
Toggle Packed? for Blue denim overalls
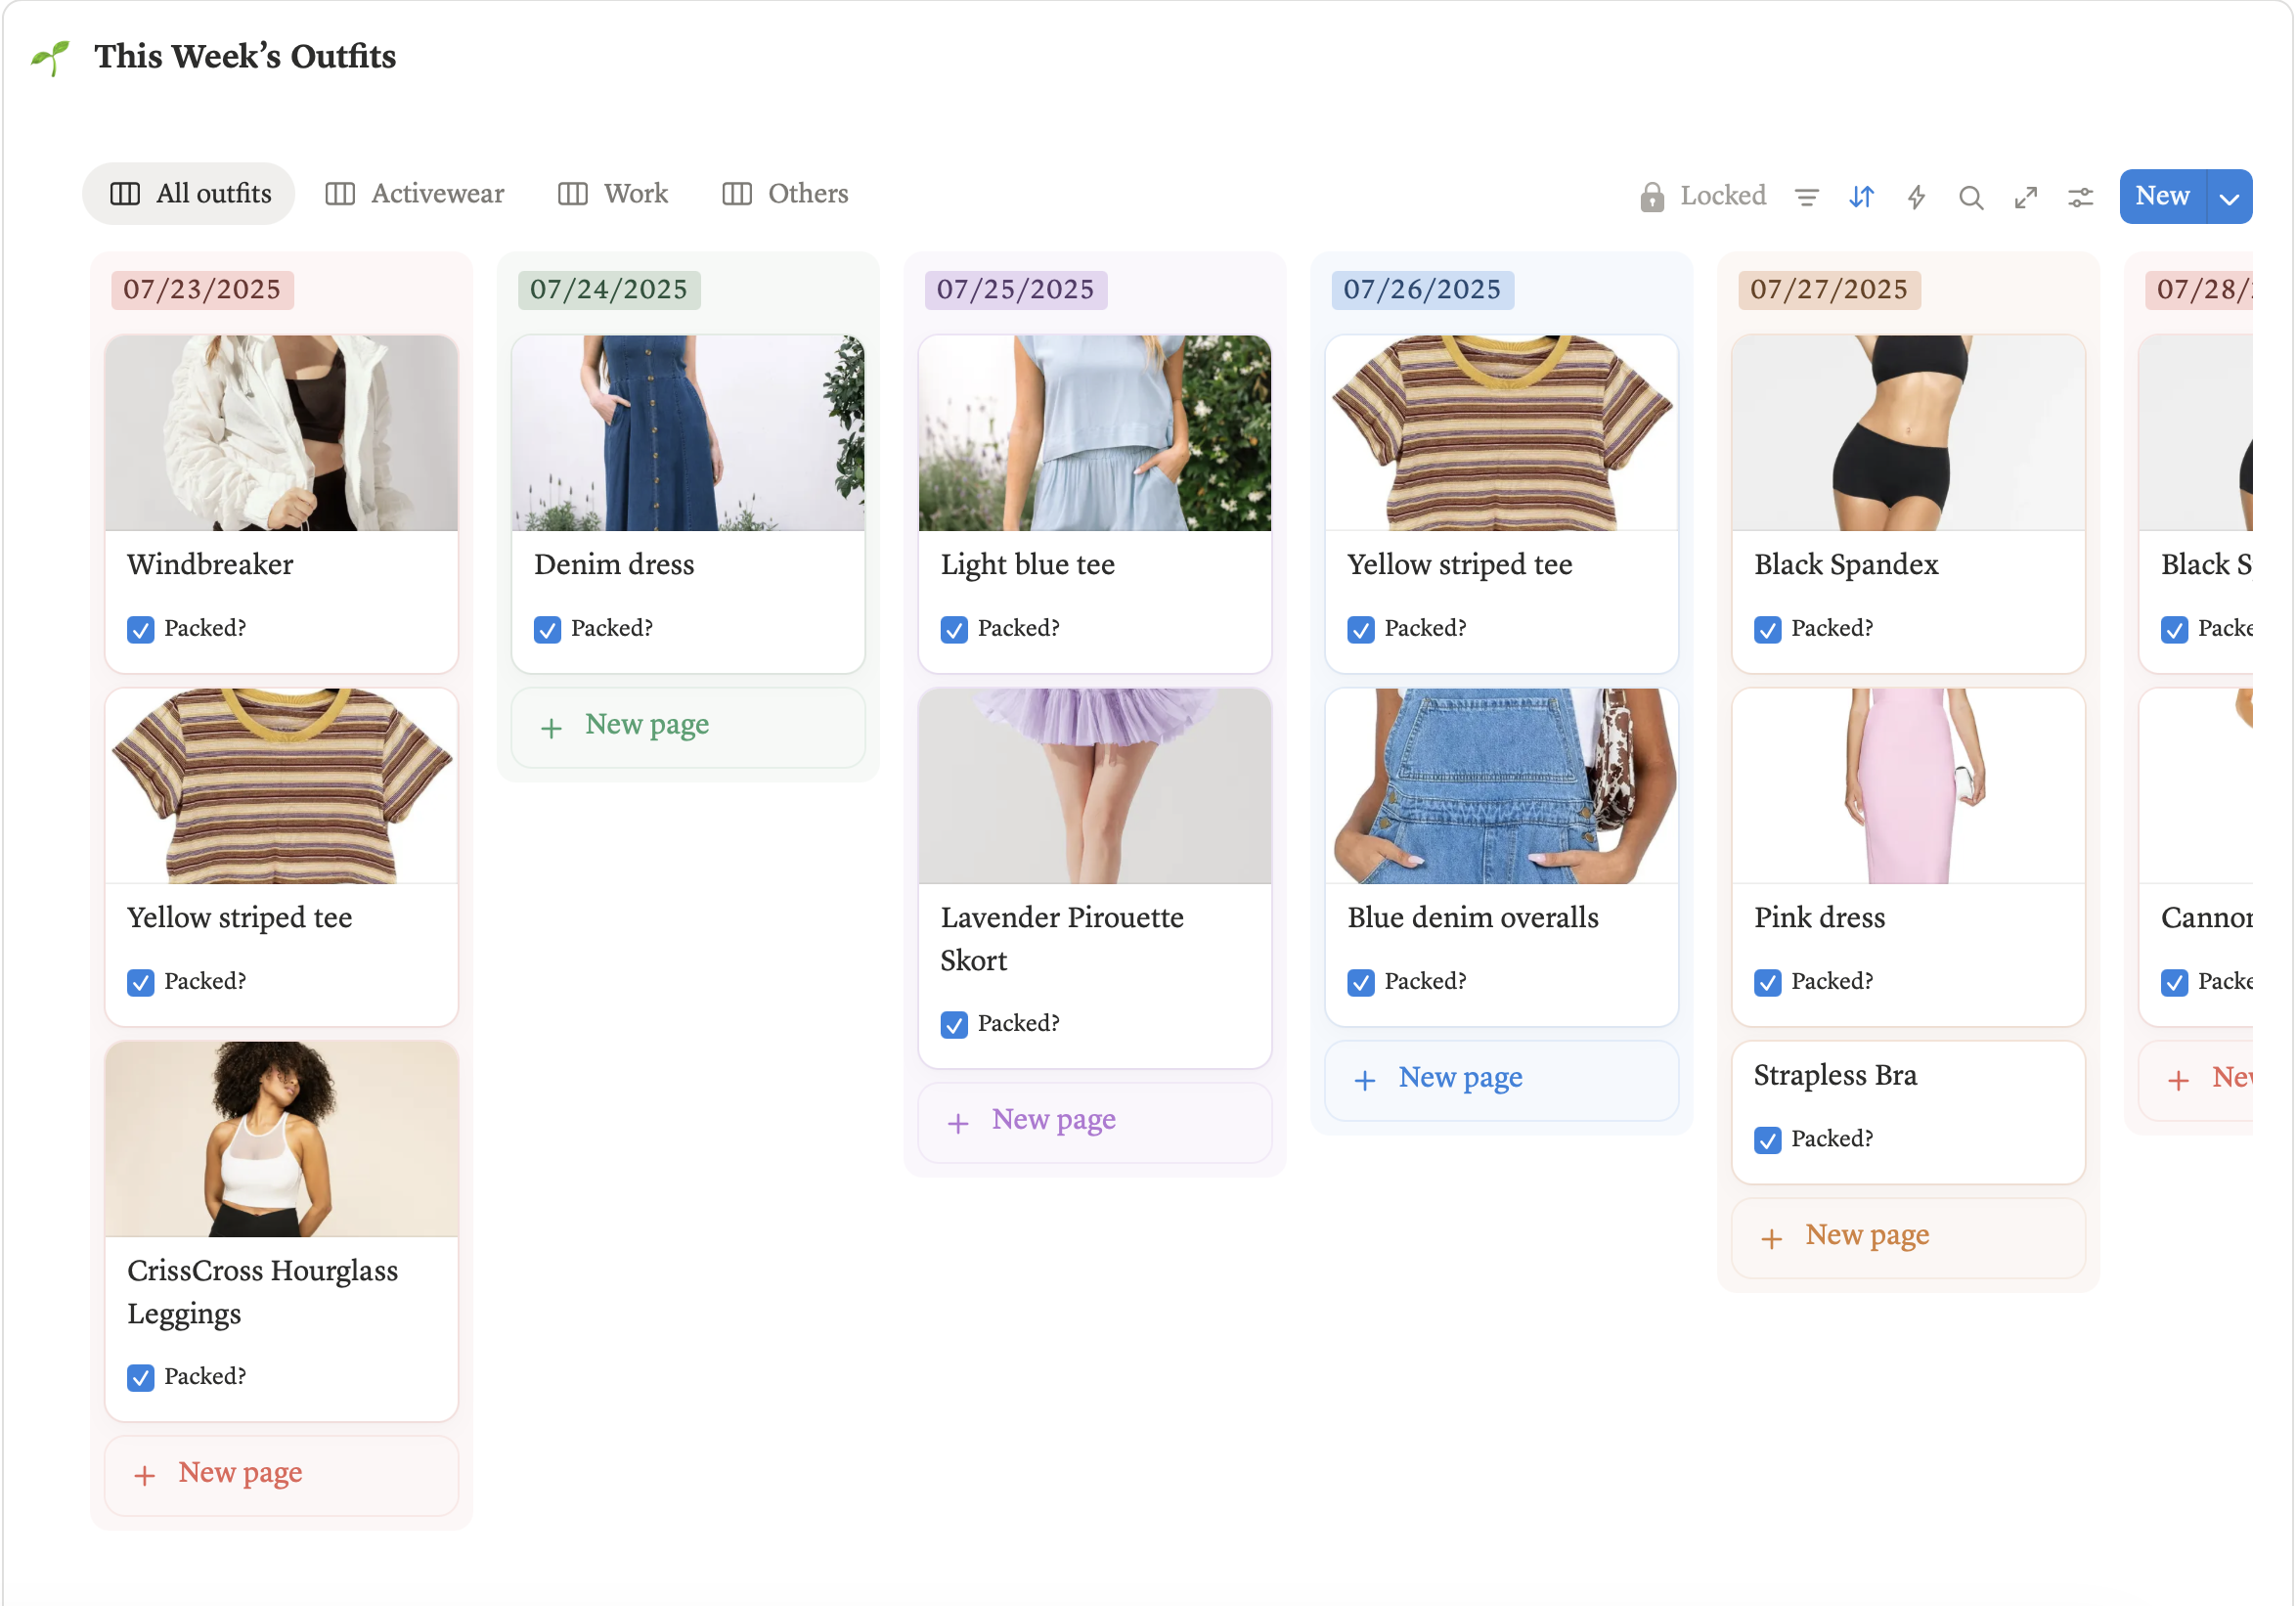click(x=1361, y=982)
